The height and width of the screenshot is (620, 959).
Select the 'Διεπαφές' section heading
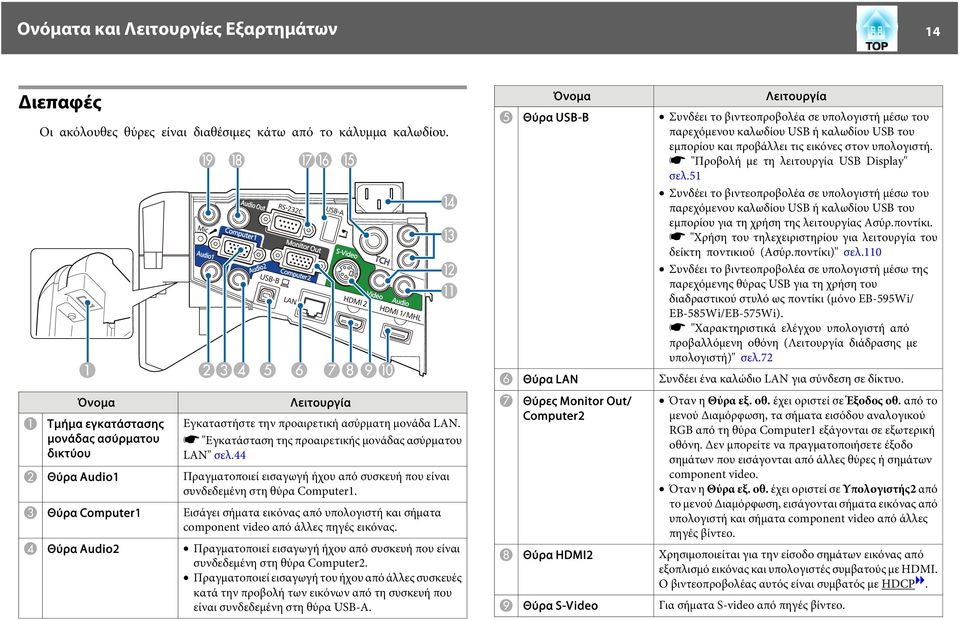[59, 101]
